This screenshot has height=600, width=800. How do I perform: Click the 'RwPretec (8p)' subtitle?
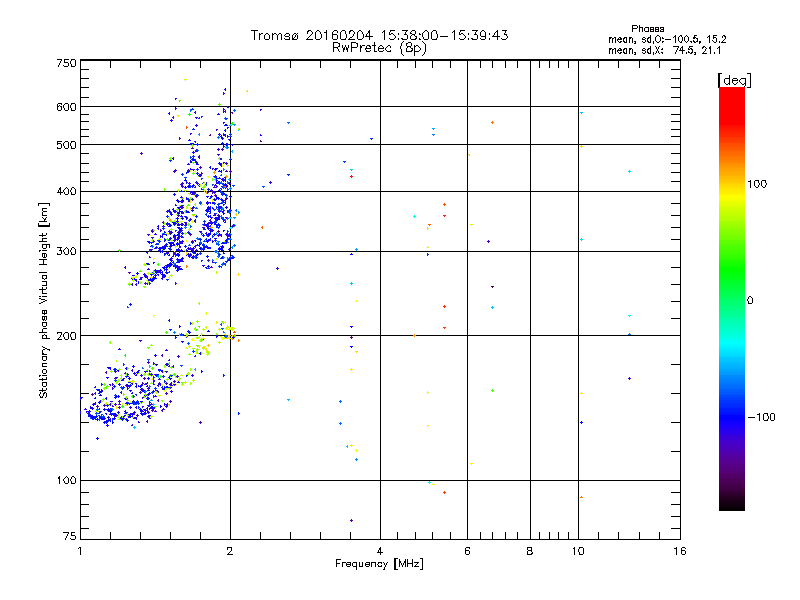click(379, 48)
